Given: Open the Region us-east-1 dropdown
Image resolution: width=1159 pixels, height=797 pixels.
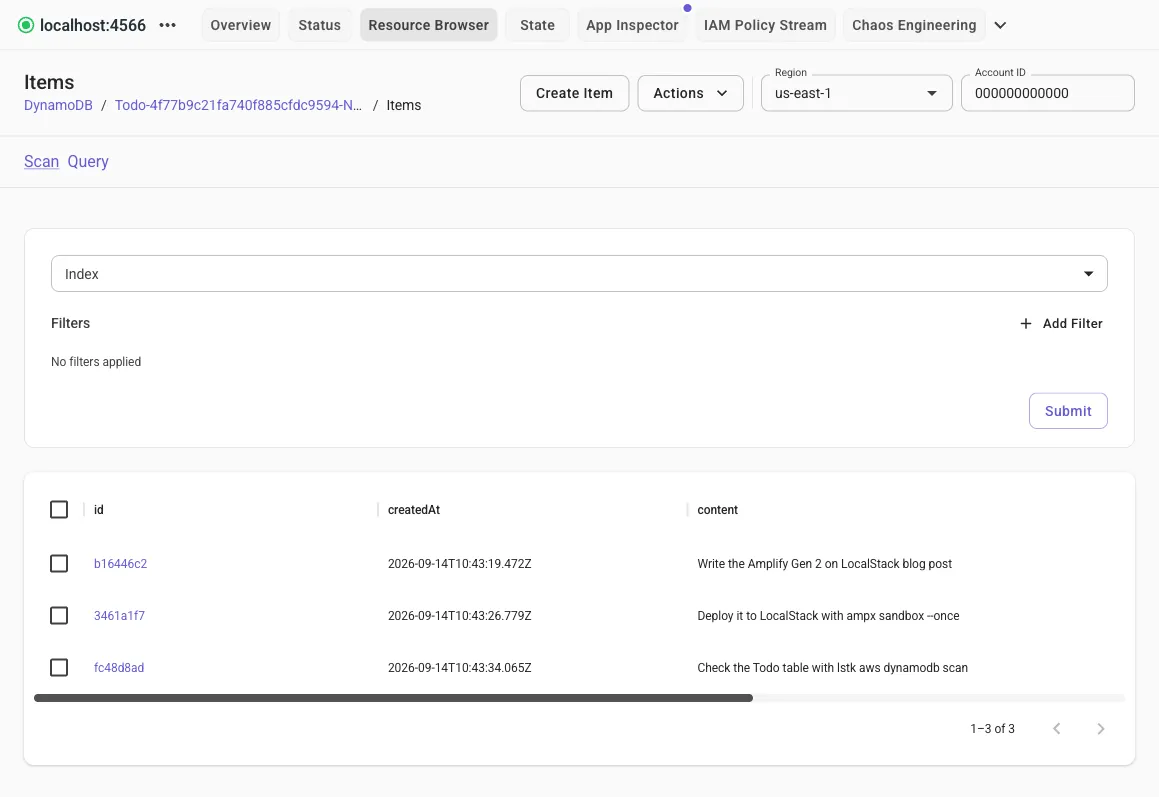Looking at the screenshot, I should [x=857, y=93].
